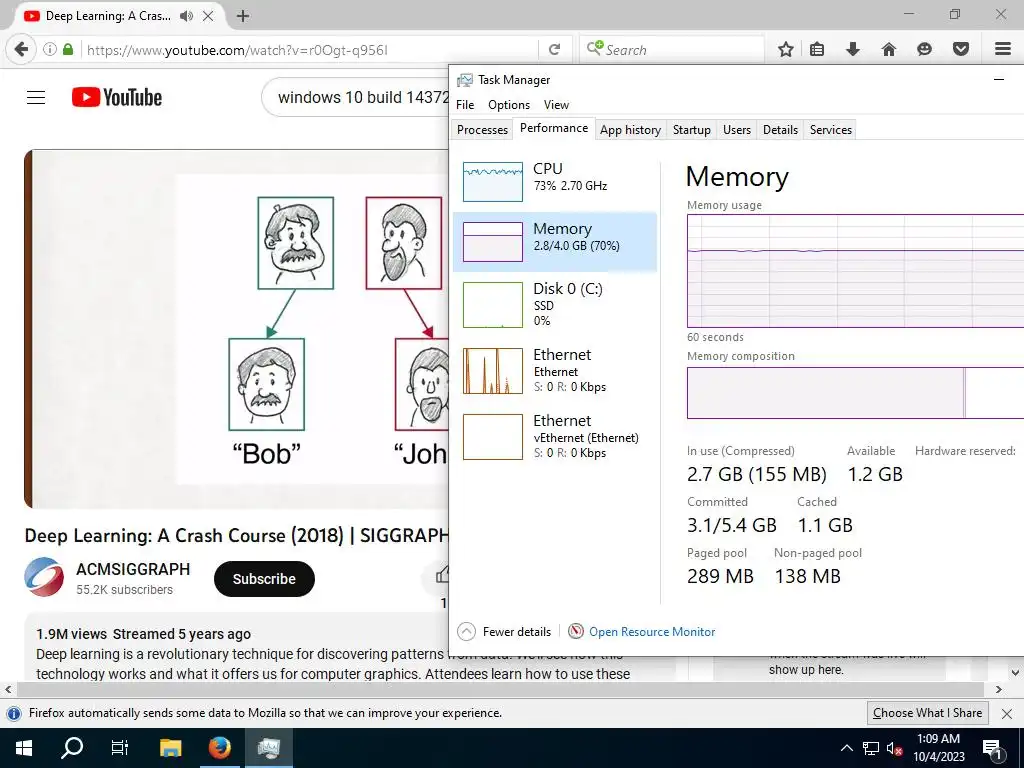Open ACMSIGGRAPH channel avatar
Image resolution: width=1024 pixels, height=768 pixels.
coord(44,577)
